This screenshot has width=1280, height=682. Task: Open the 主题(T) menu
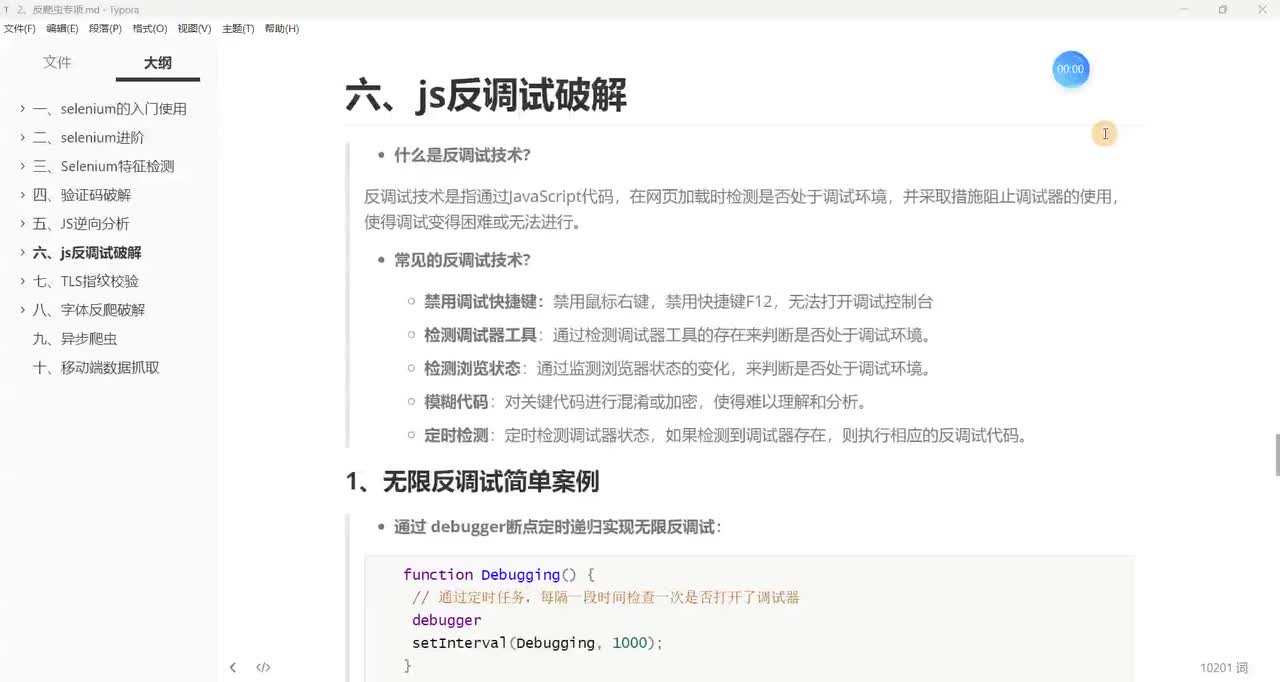(x=238, y=29)
